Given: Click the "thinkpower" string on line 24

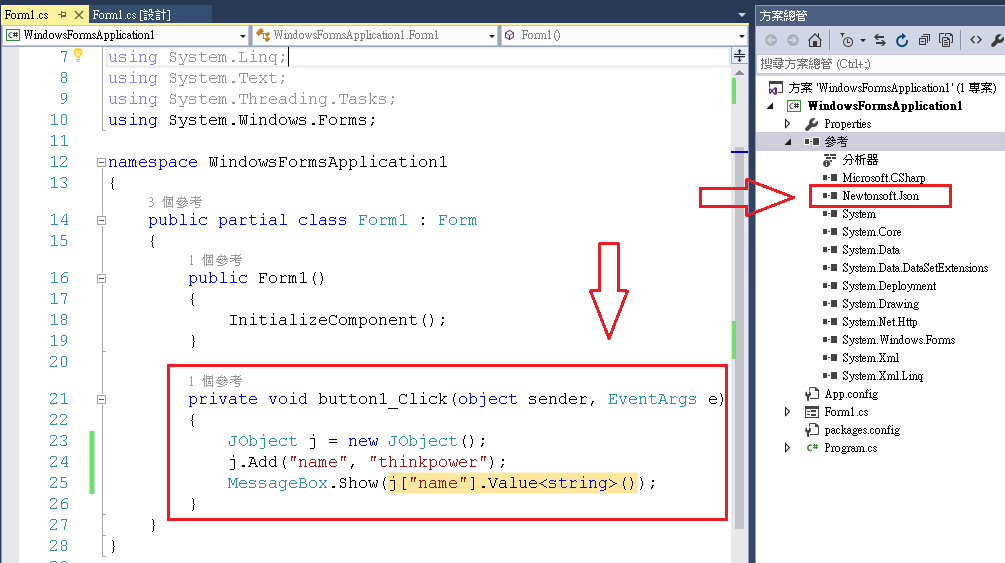Looking at the screenshot, I should pyautogui.click(x=428, y=462).
